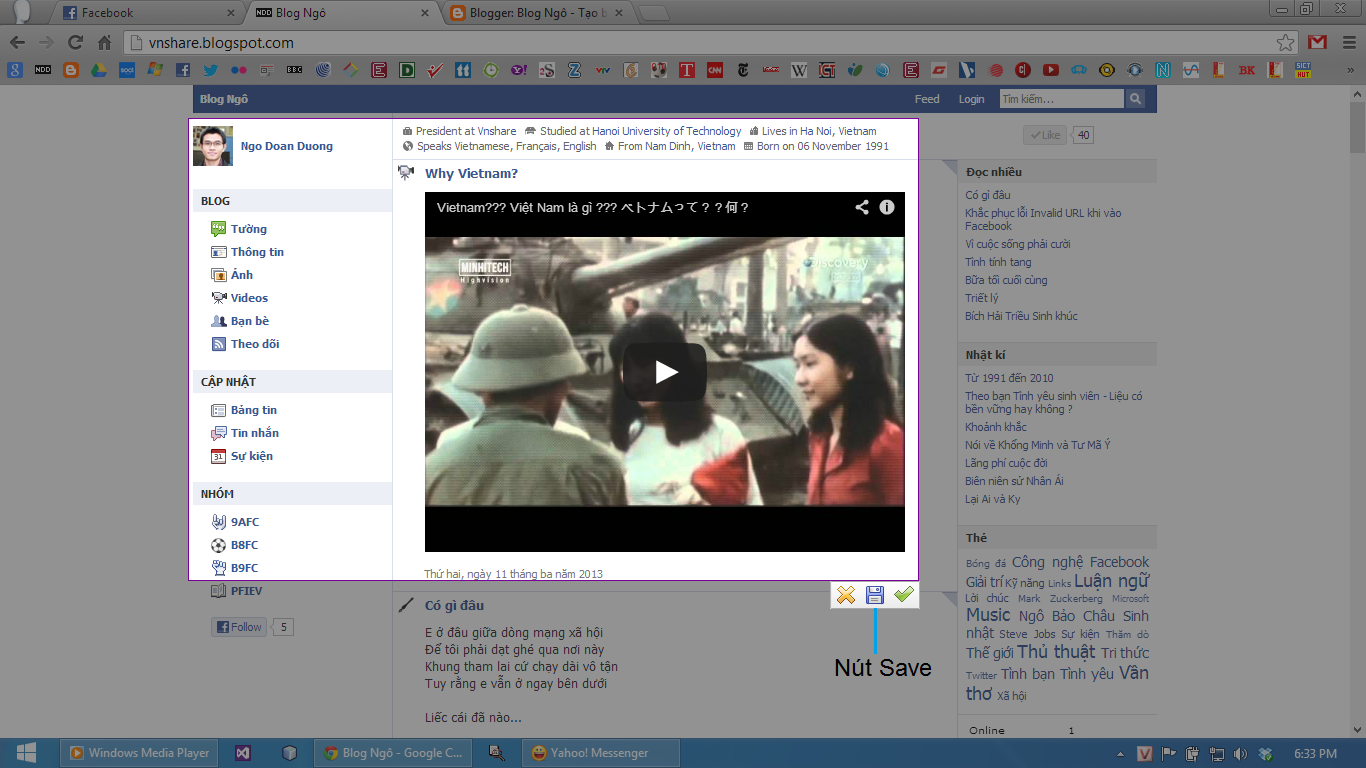1366x768 pixels.
Task: Click the green checkmark confirm capture icon
Action: pyautogui.click(x=904, y=595)
